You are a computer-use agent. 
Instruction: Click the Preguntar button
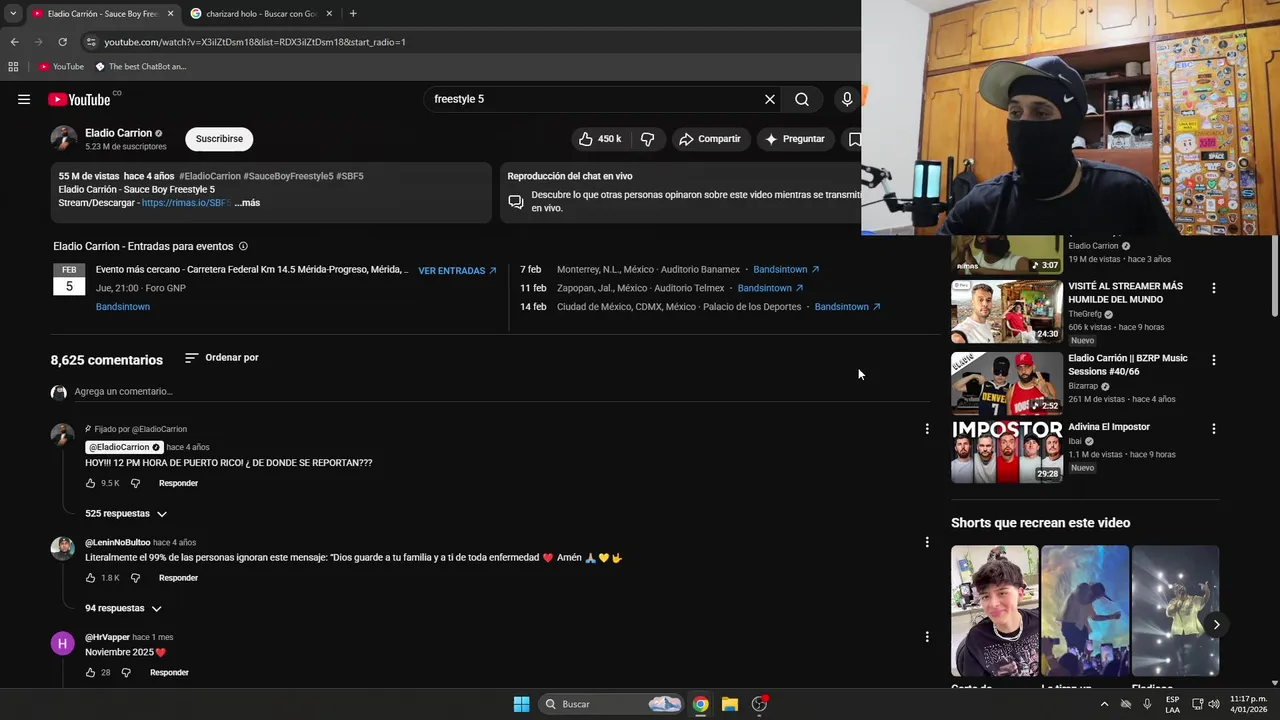click(794, 139)
